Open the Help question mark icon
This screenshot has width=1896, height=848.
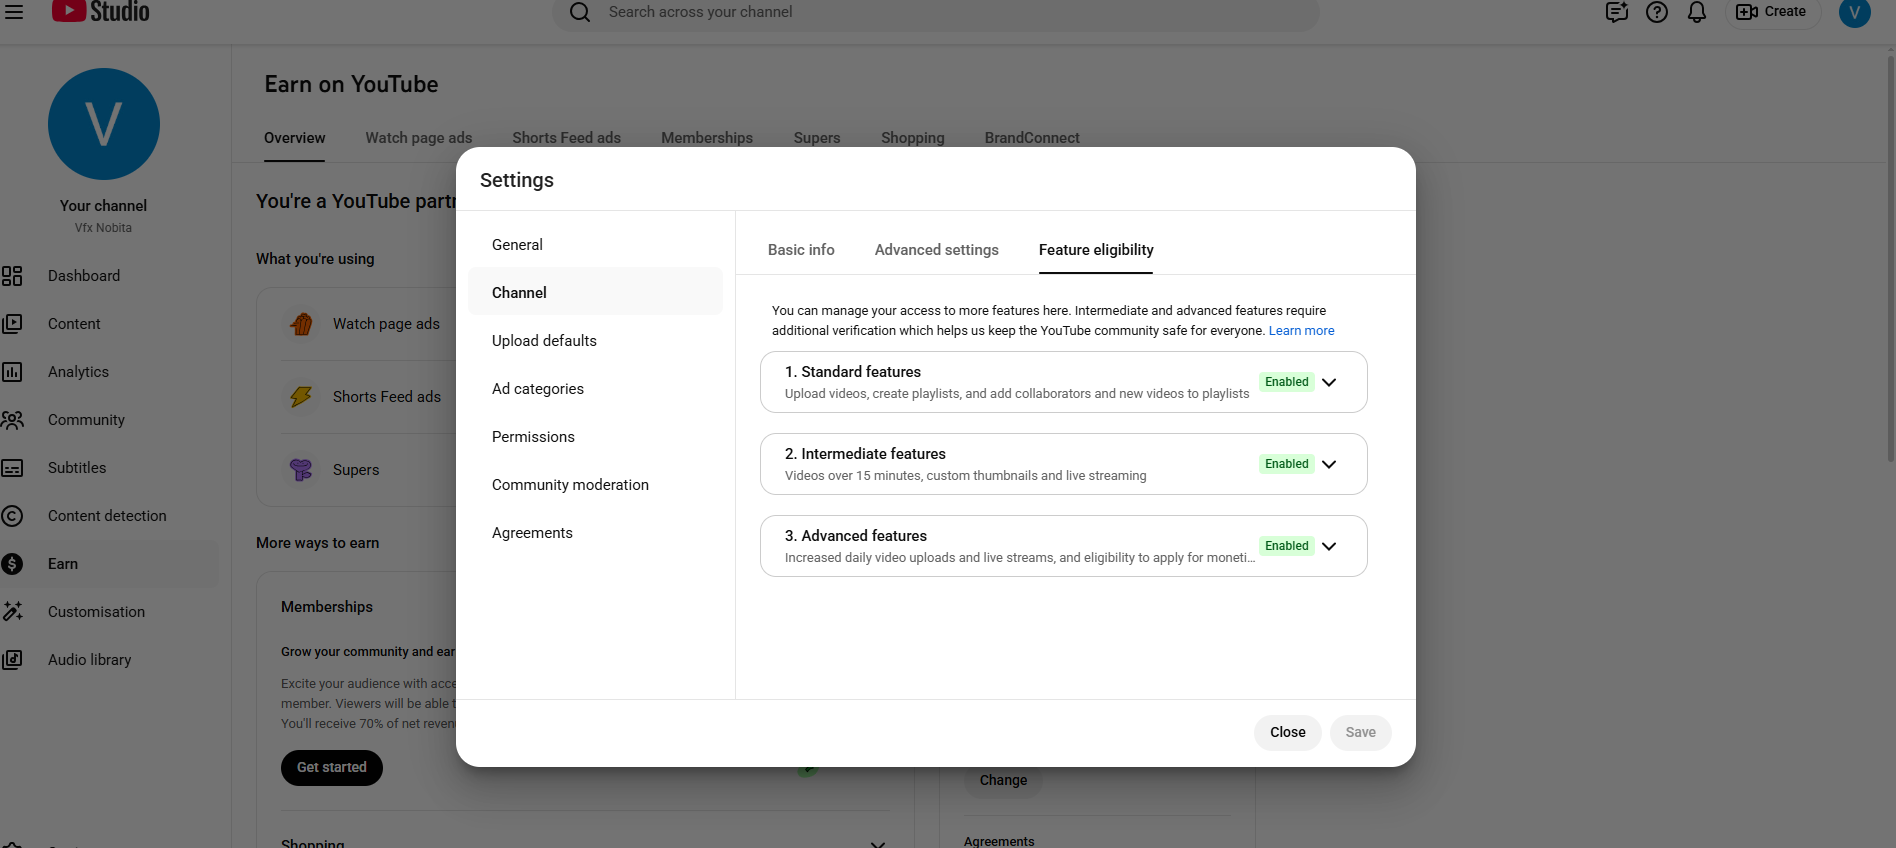1657,12
